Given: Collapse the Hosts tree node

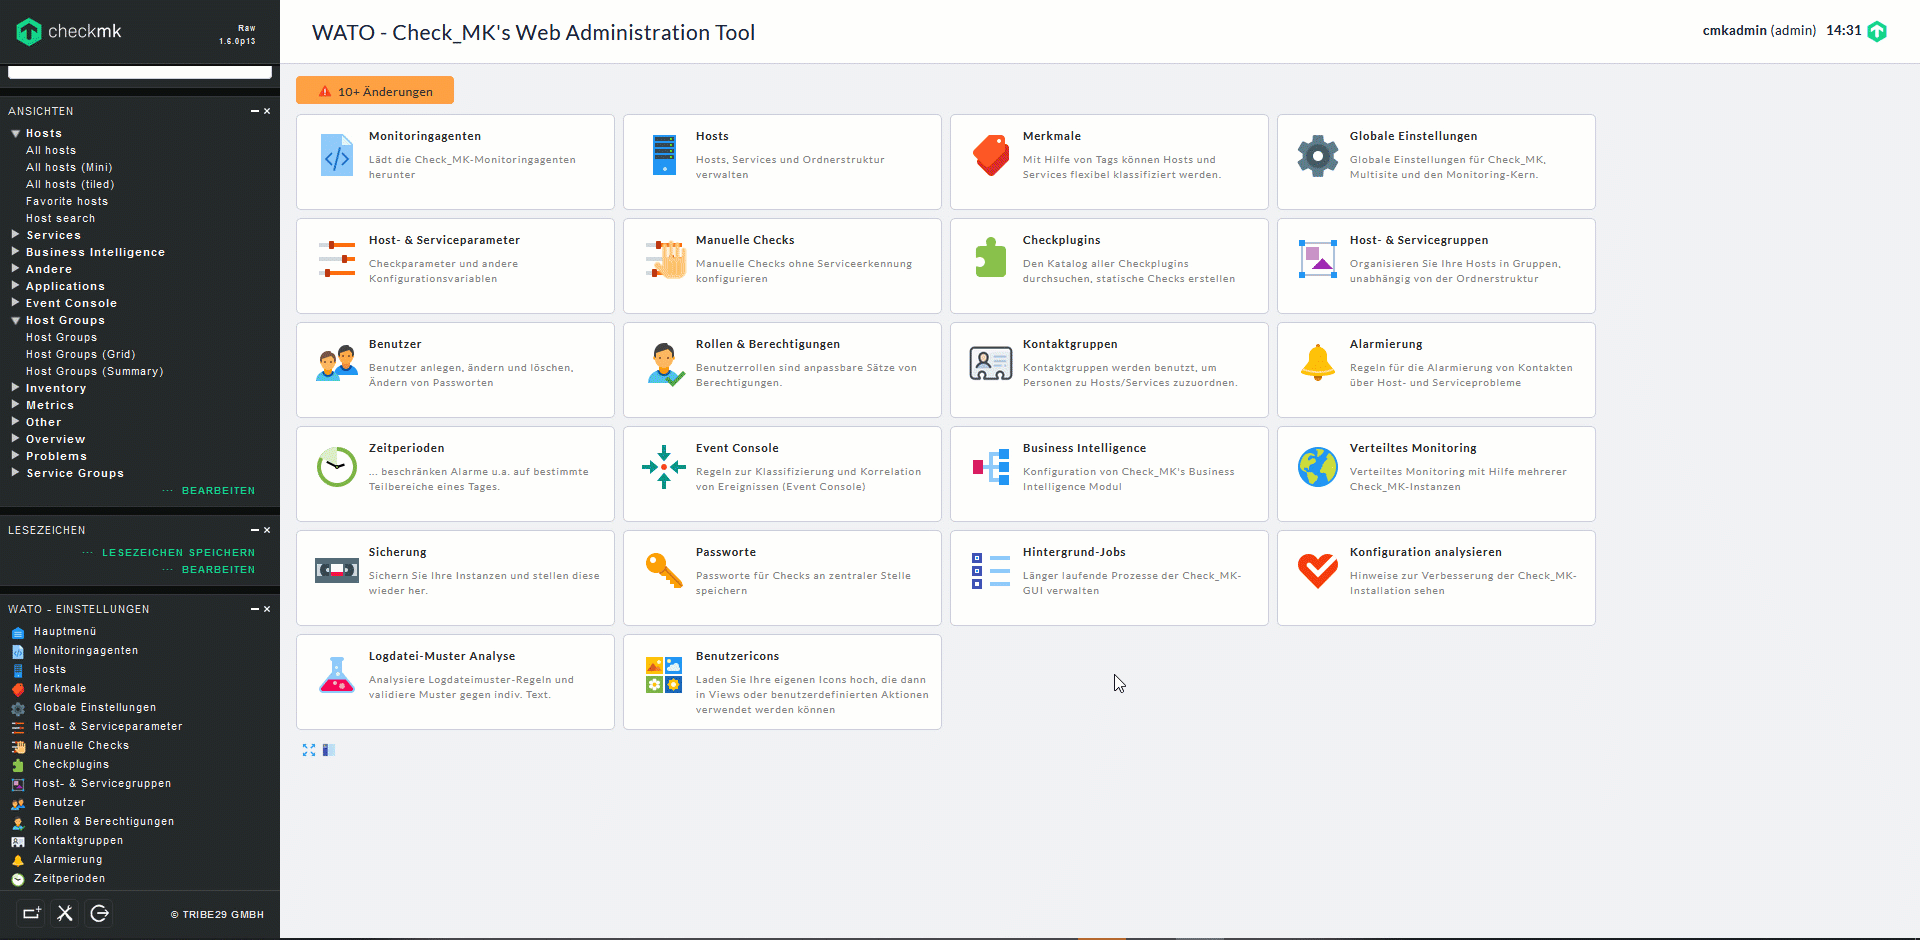Looking at the screenshot, I should tap(16, 133).
